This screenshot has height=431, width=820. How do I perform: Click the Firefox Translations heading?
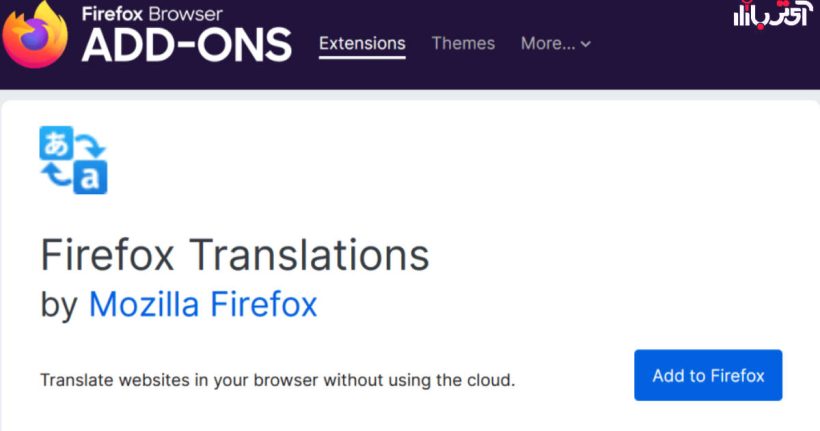click(x=235, y=255)
